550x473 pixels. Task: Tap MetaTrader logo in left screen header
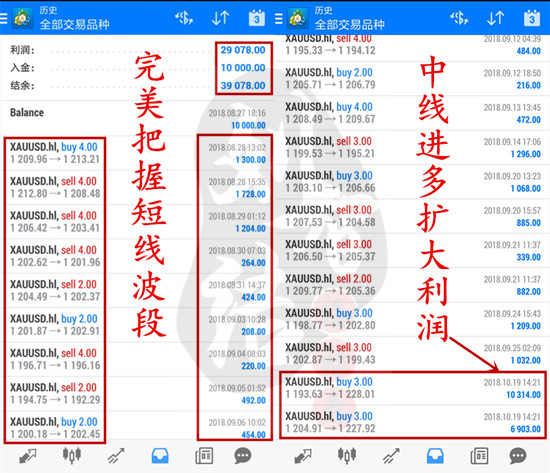tap(22, 18)
